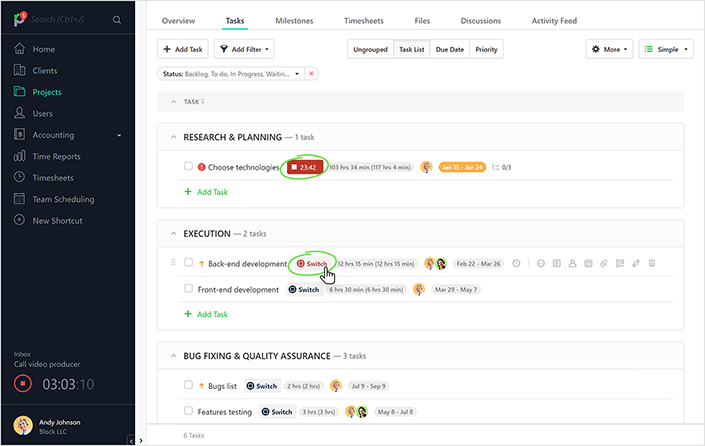Stop the running timer in sidebar
The width and height of the screenshot is (705, 446).
pos(24,384)
